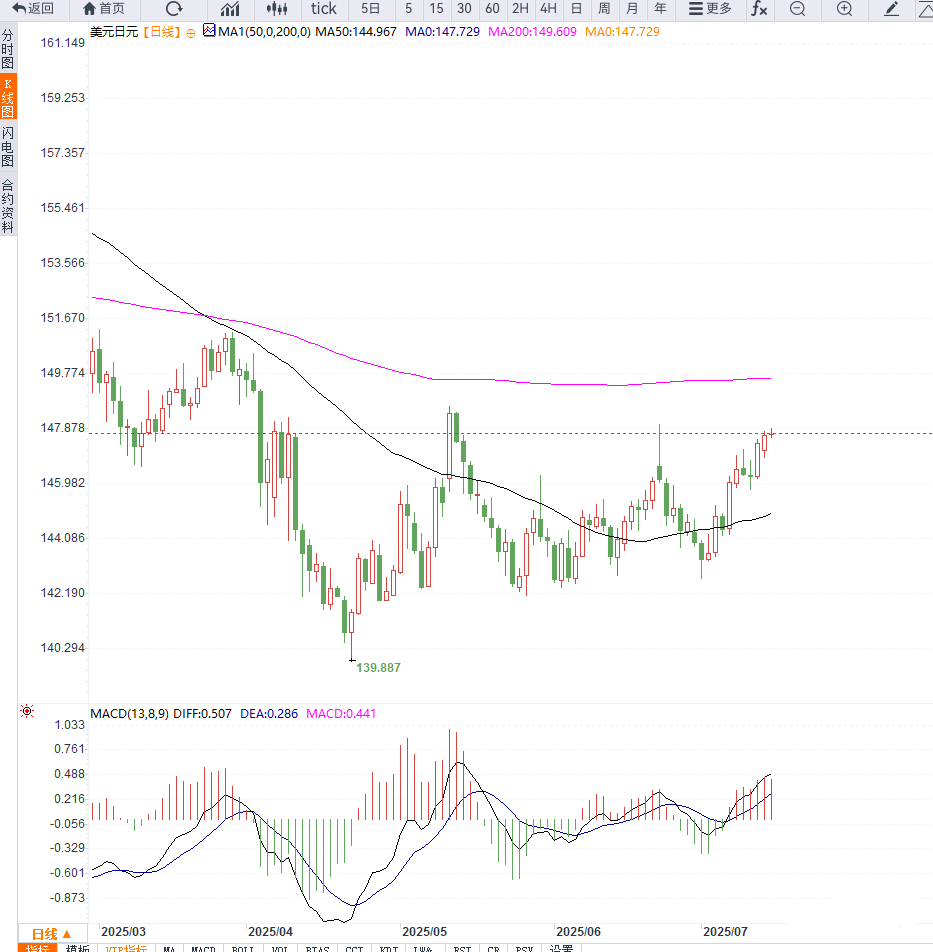Screen dimensions: 933x952
Task: Click the 2025/04 date axis label
Action: tap(270, 931)
